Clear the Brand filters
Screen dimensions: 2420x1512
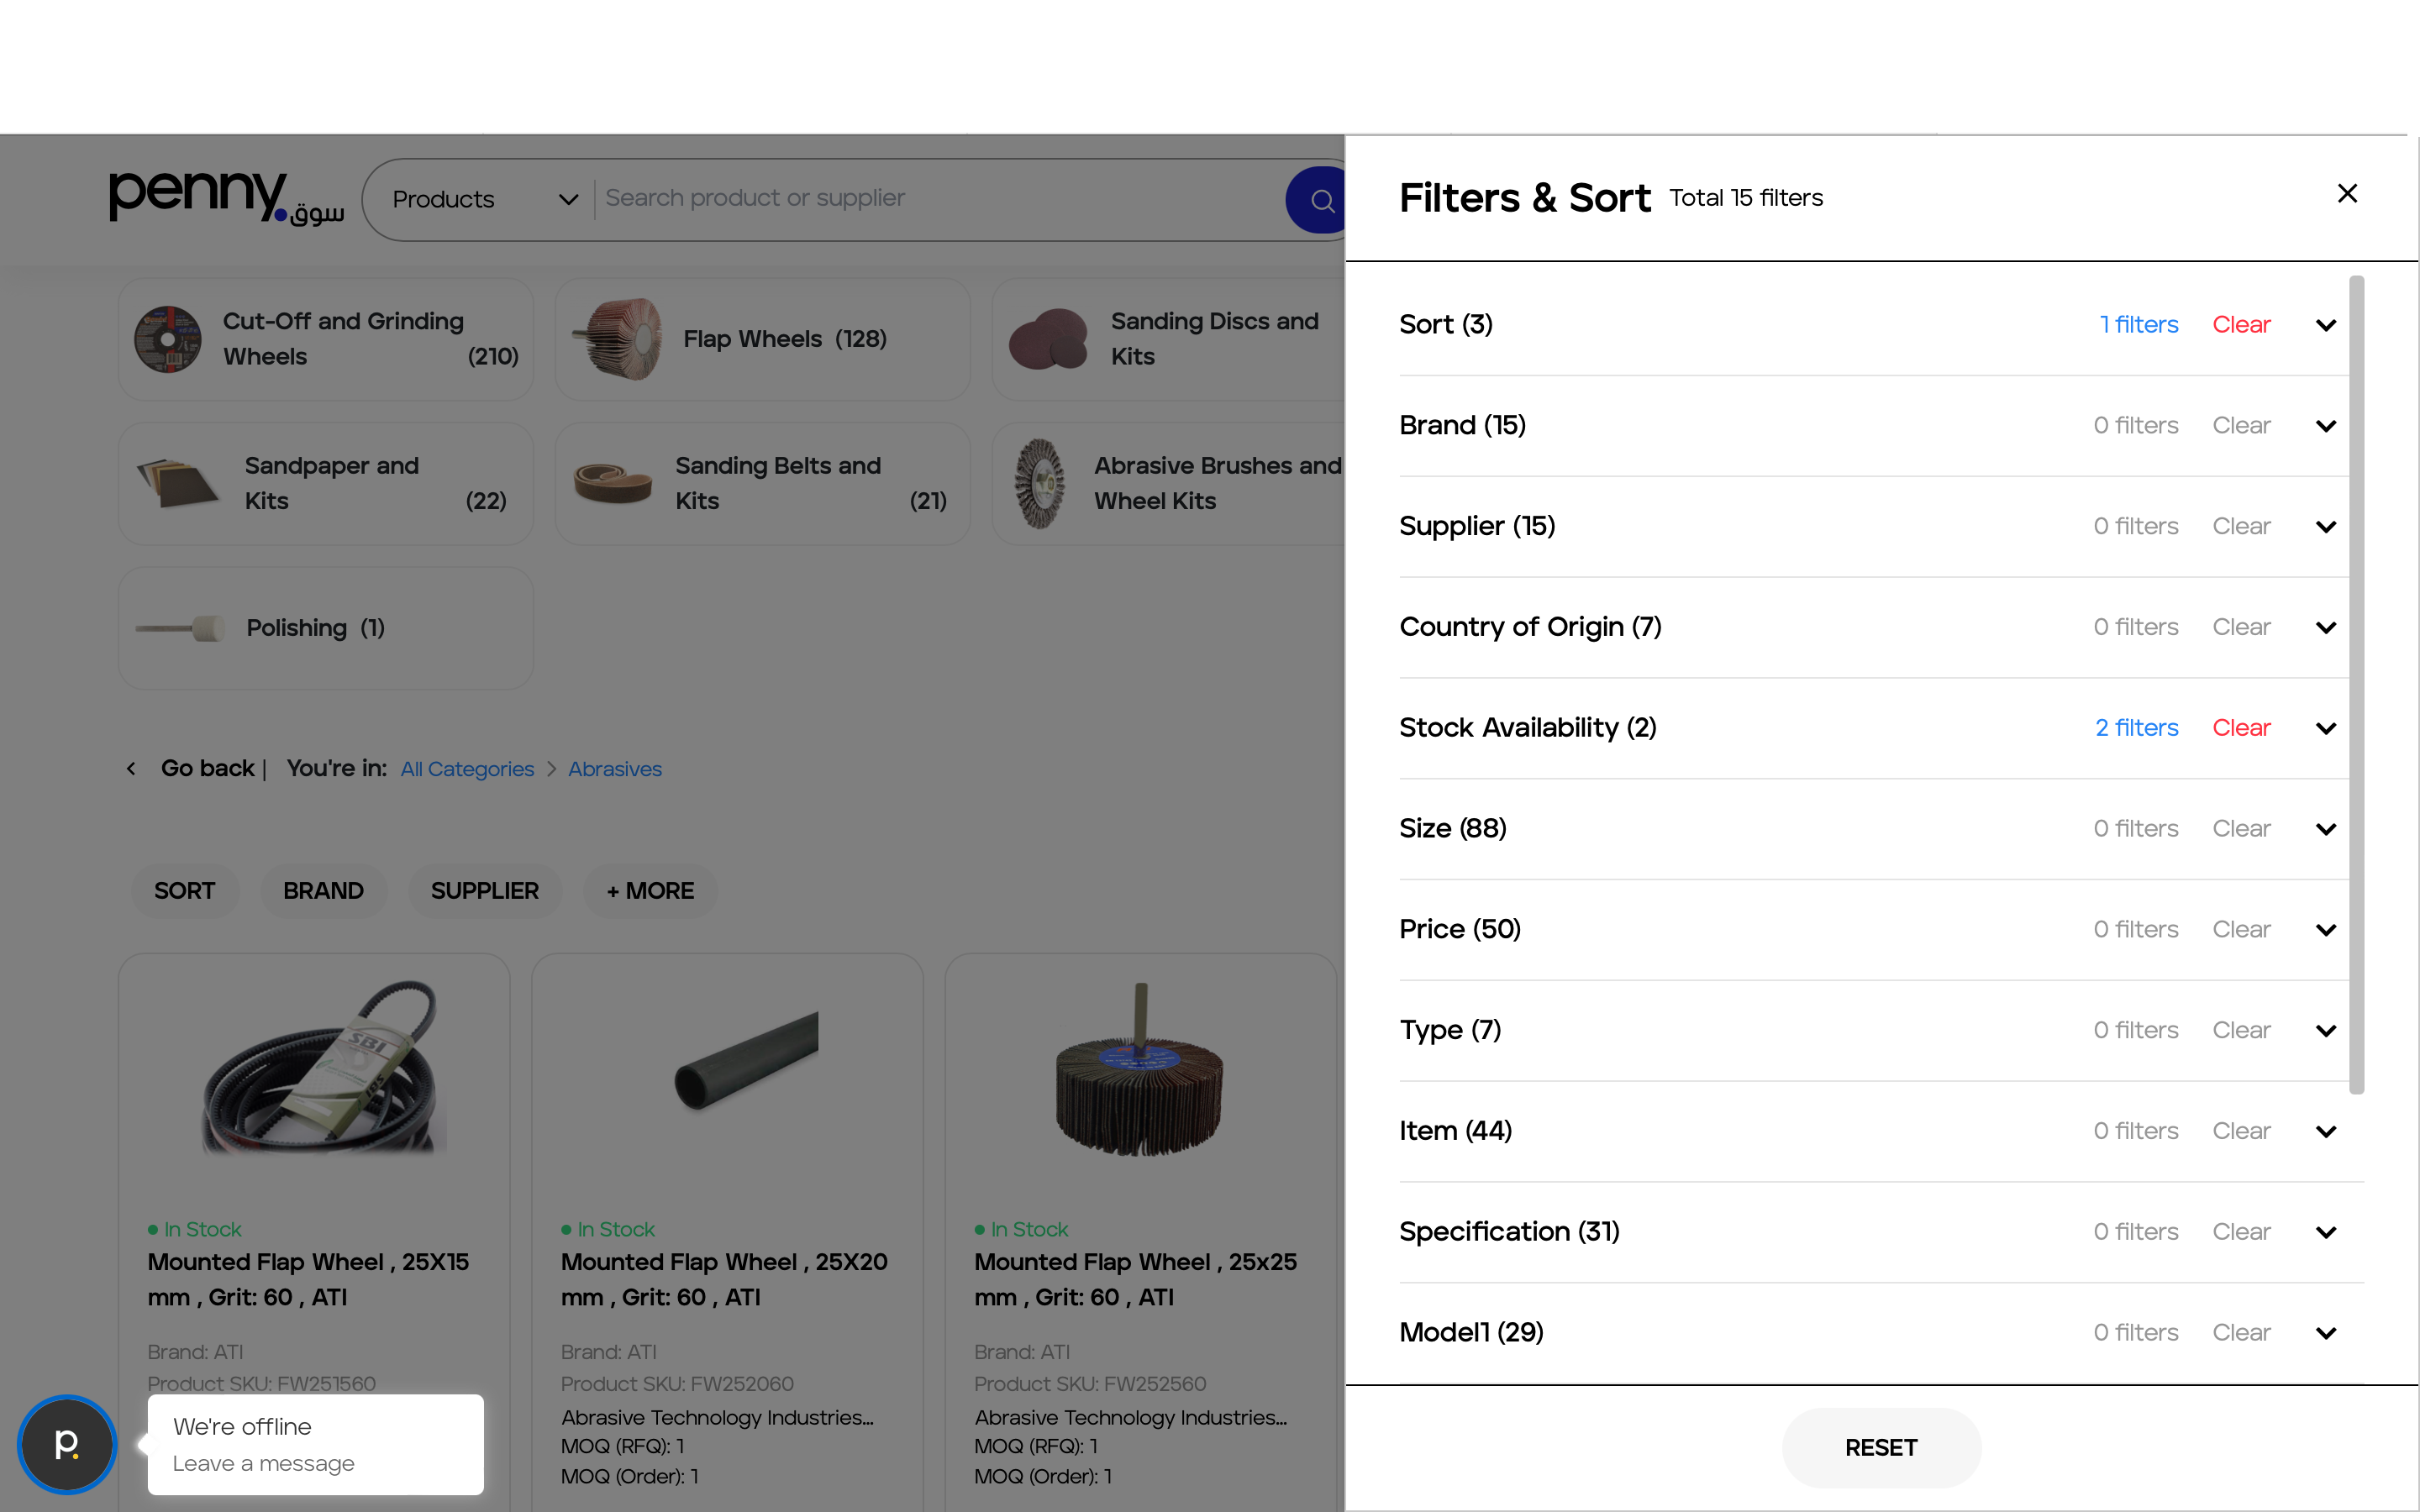(x=2241, y=425)
